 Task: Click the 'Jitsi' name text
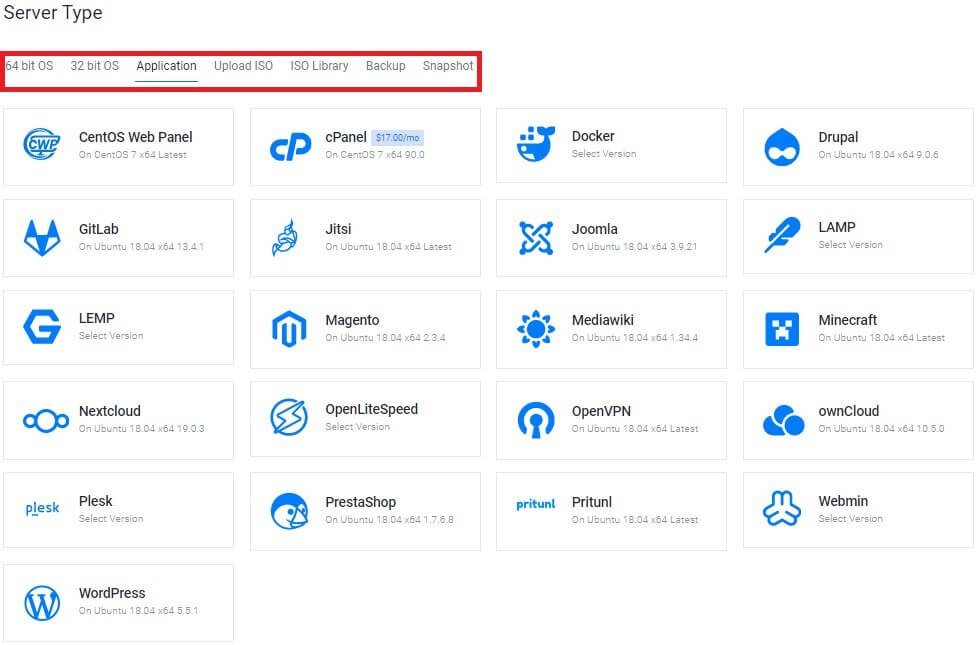point(338,229)
